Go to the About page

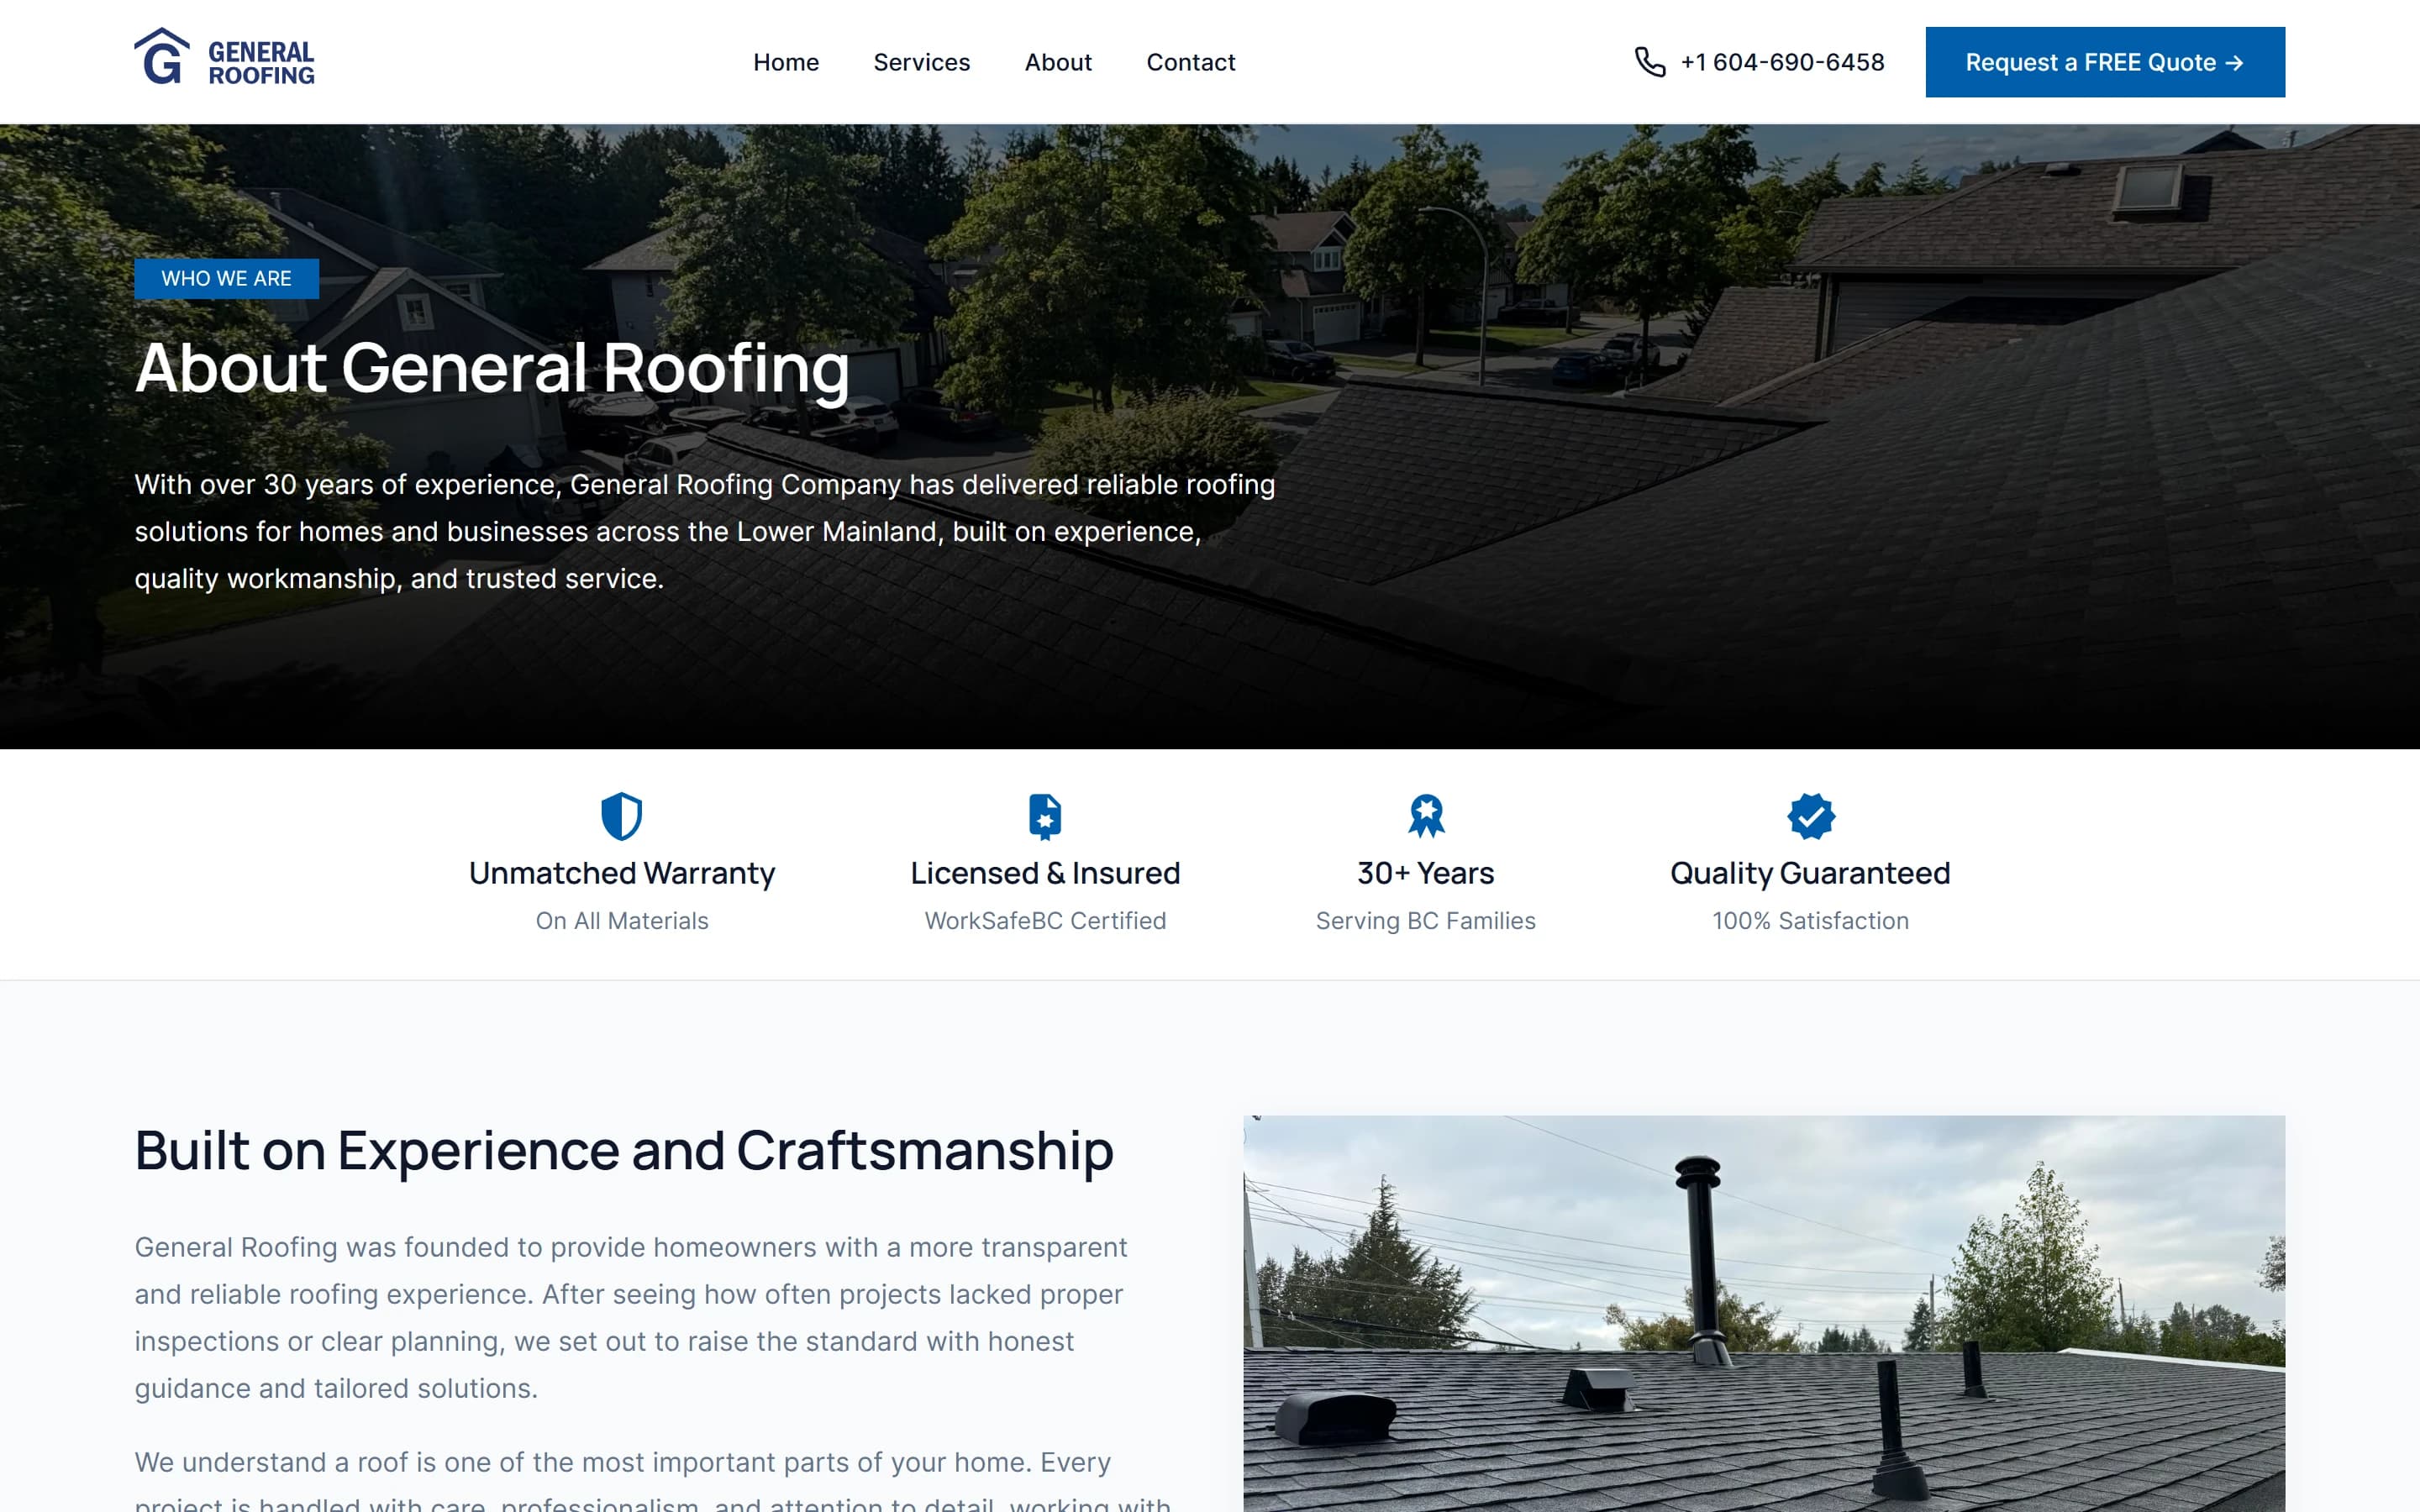[x=1058, y=62]
